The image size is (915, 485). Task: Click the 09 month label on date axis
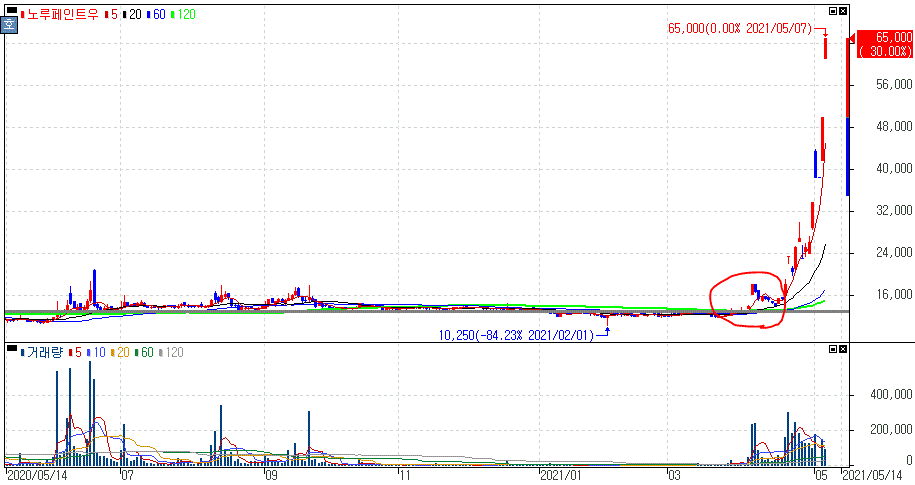click(271, 475)
